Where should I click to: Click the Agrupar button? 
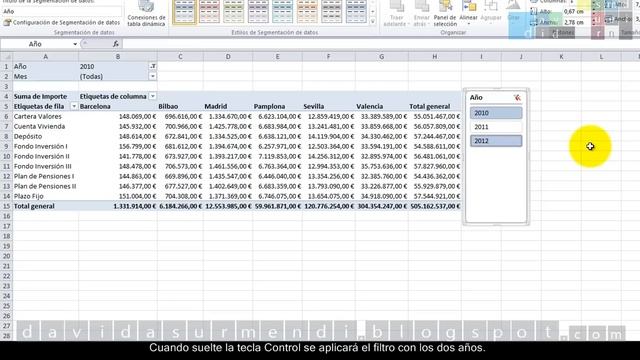(x=491, y=14)
